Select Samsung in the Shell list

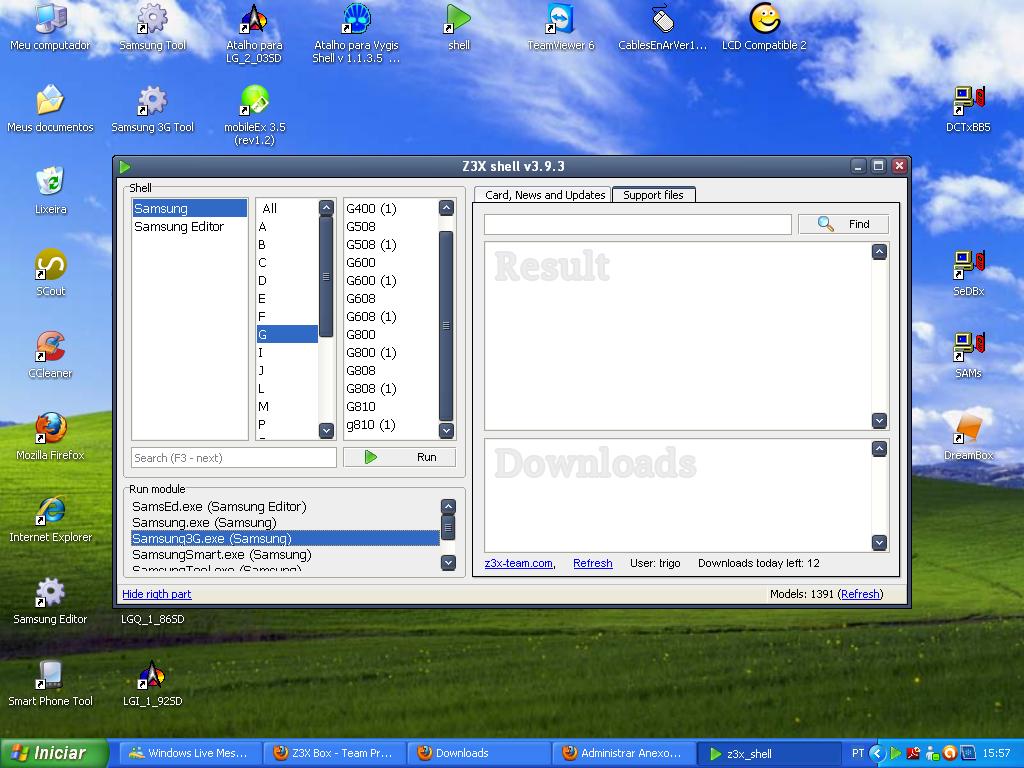tap(189, 208)
